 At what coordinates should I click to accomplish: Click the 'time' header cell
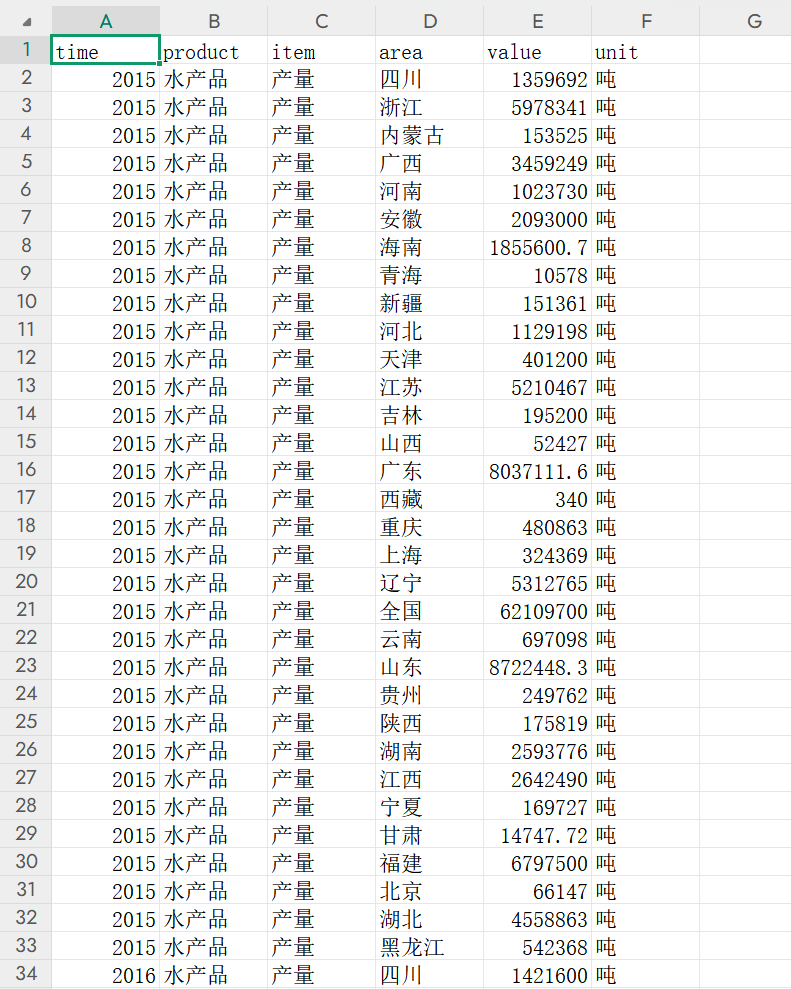point(106,50)
